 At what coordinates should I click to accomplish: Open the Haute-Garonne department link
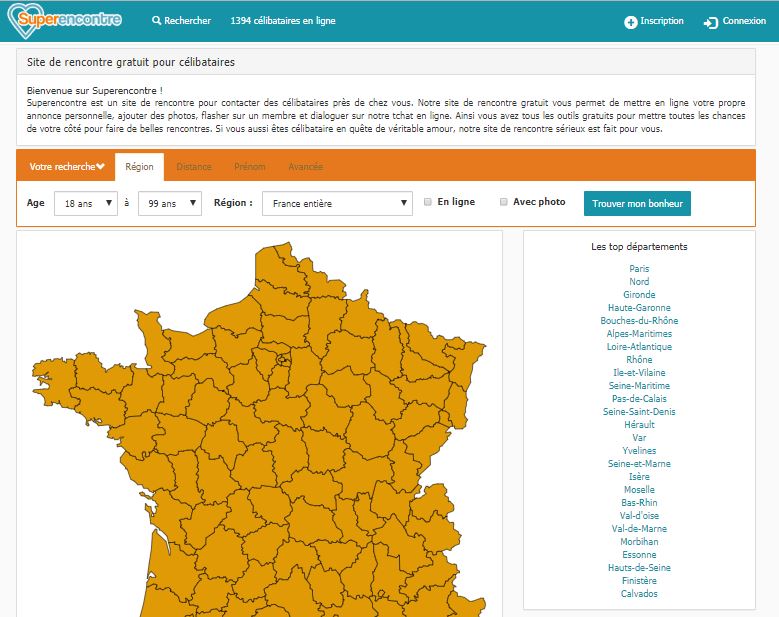click(639, 308)
